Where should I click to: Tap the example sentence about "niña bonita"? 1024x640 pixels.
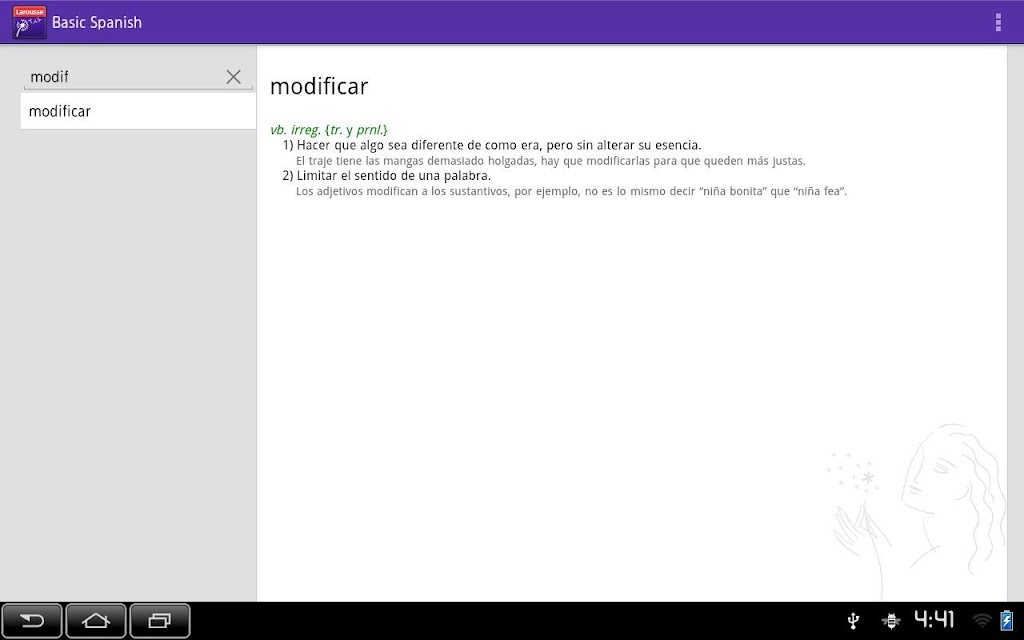pyautogui.click(x=571, y=191)
